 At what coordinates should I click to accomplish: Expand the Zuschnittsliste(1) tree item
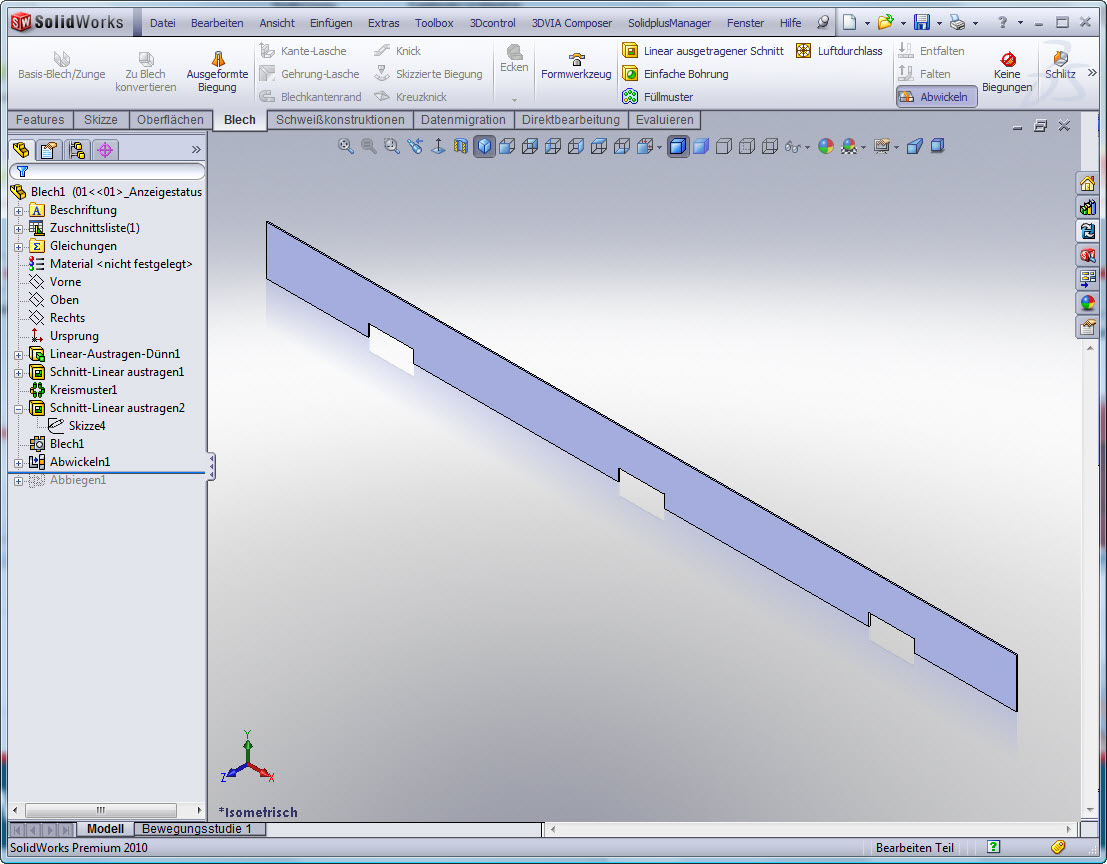click(x=18, y=228)
